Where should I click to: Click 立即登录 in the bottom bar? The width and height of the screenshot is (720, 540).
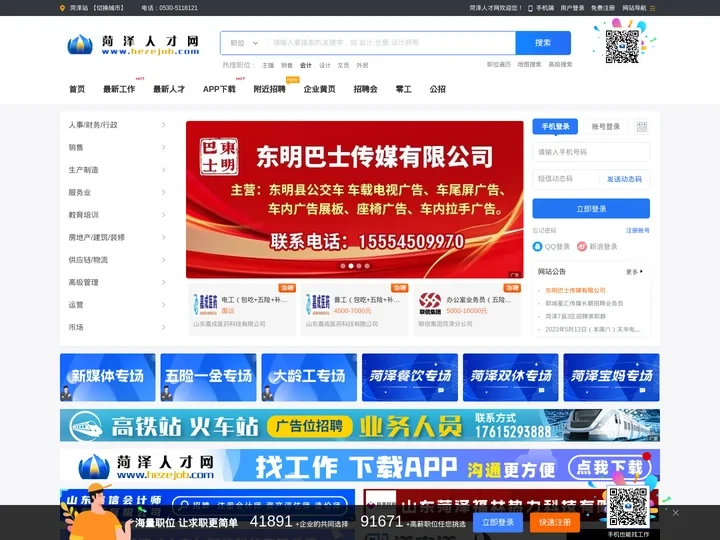(x=498, y=522)
